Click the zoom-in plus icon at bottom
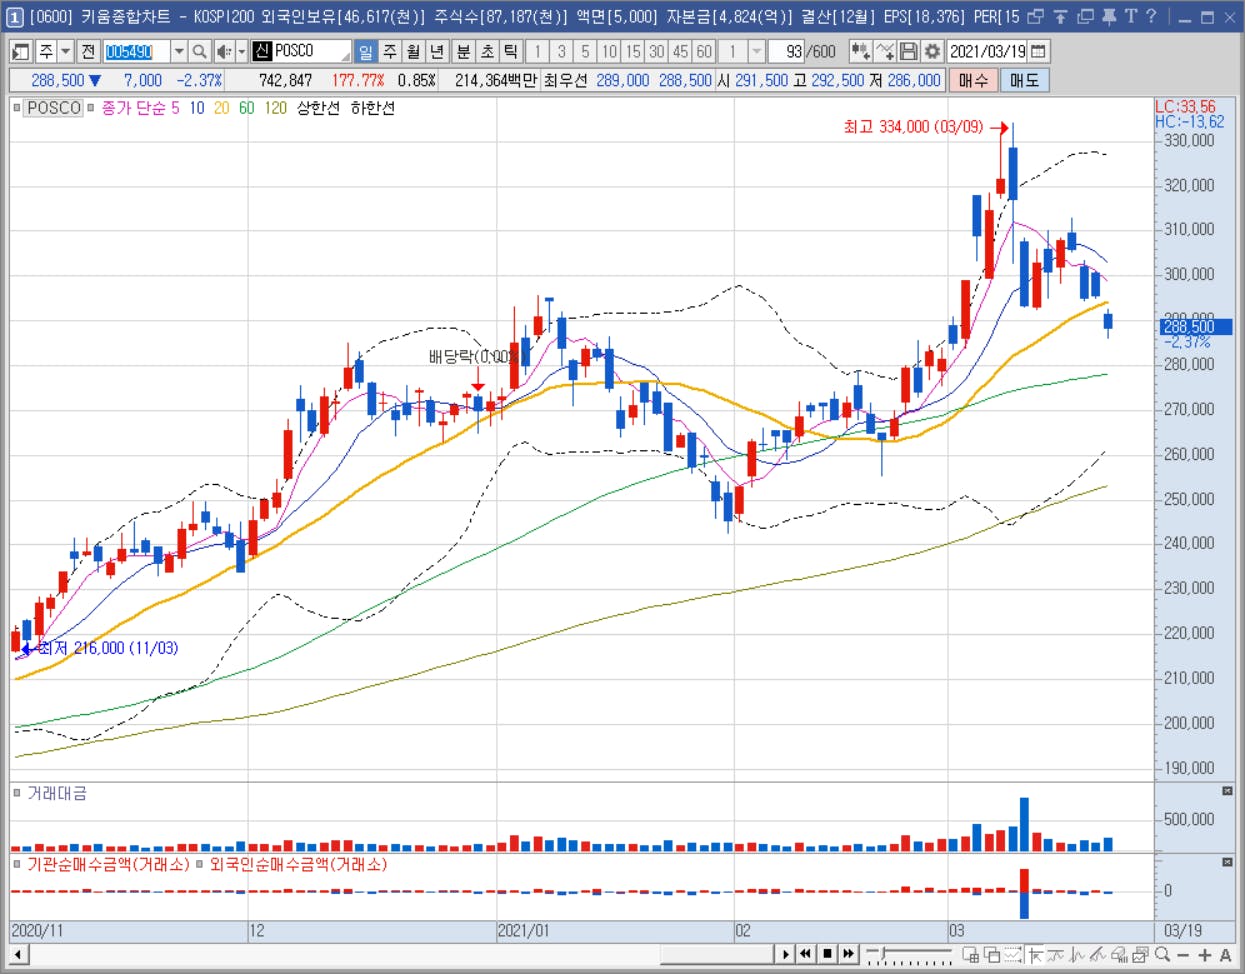Image resolution: width=1245 pixels, height=974 pixels. point(1205,955)
